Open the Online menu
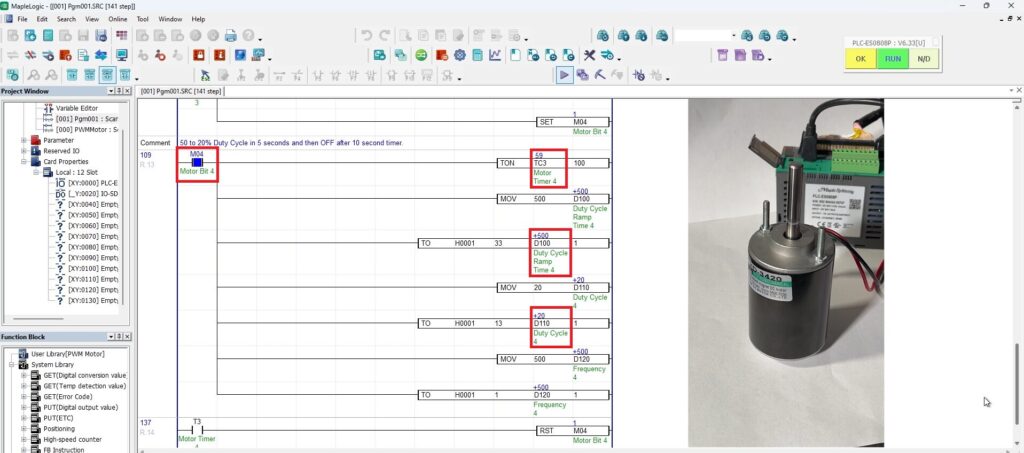 pyautogui.click(x=118, y=19)
